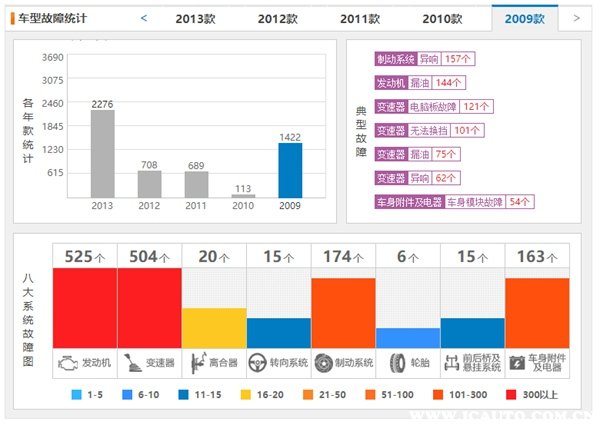This screenshot has height=425, width=600.
Task: Click the clutch (离合器) system icon
Action: (196, 363)
